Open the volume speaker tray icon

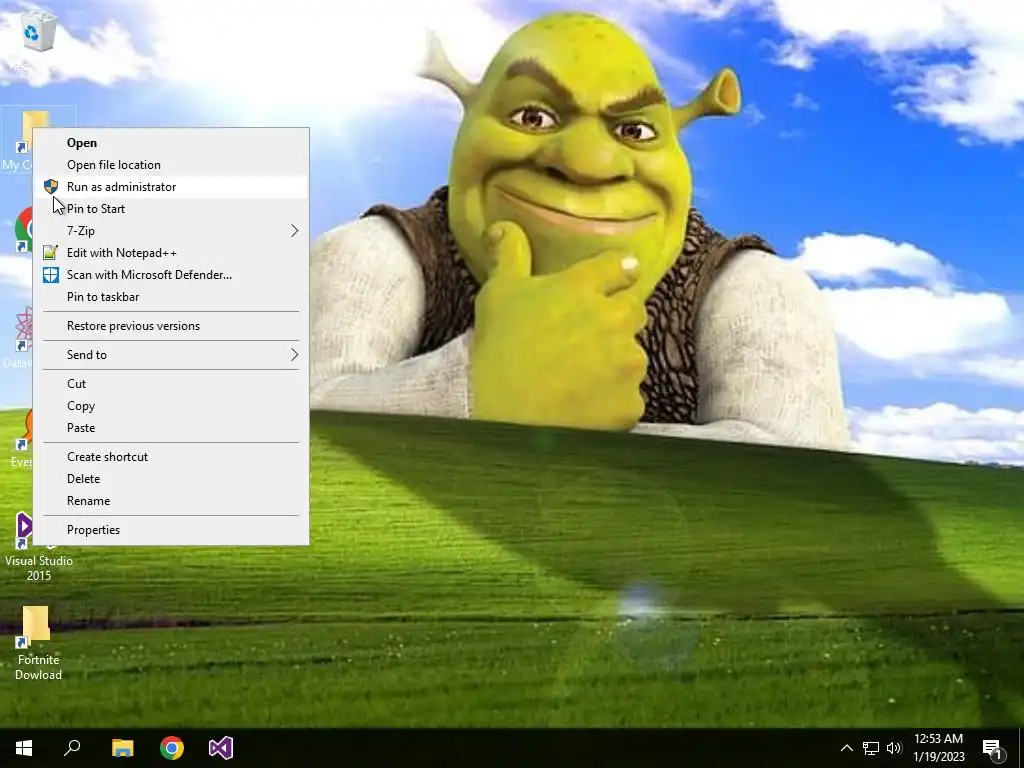pyautogui.click(x=894, y=748)
